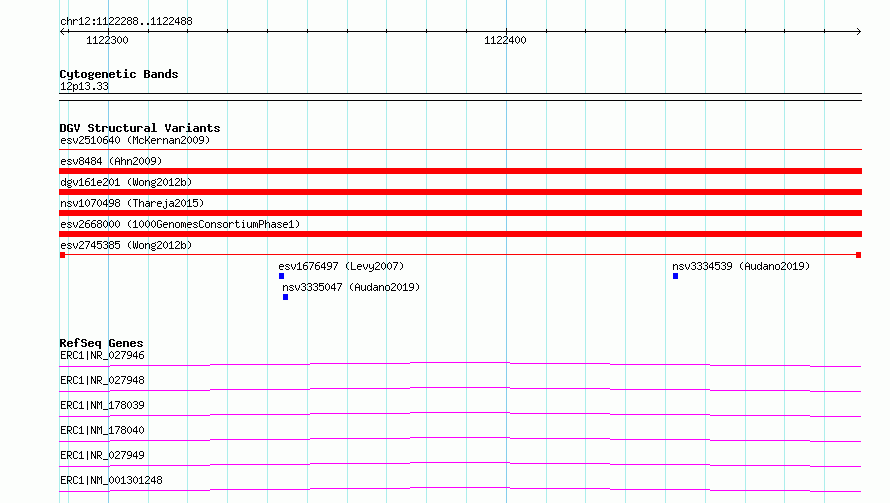Viewport: 890px width, 503px height.
Task: Click blue marker under esv1676497
Action: (282, 276)
